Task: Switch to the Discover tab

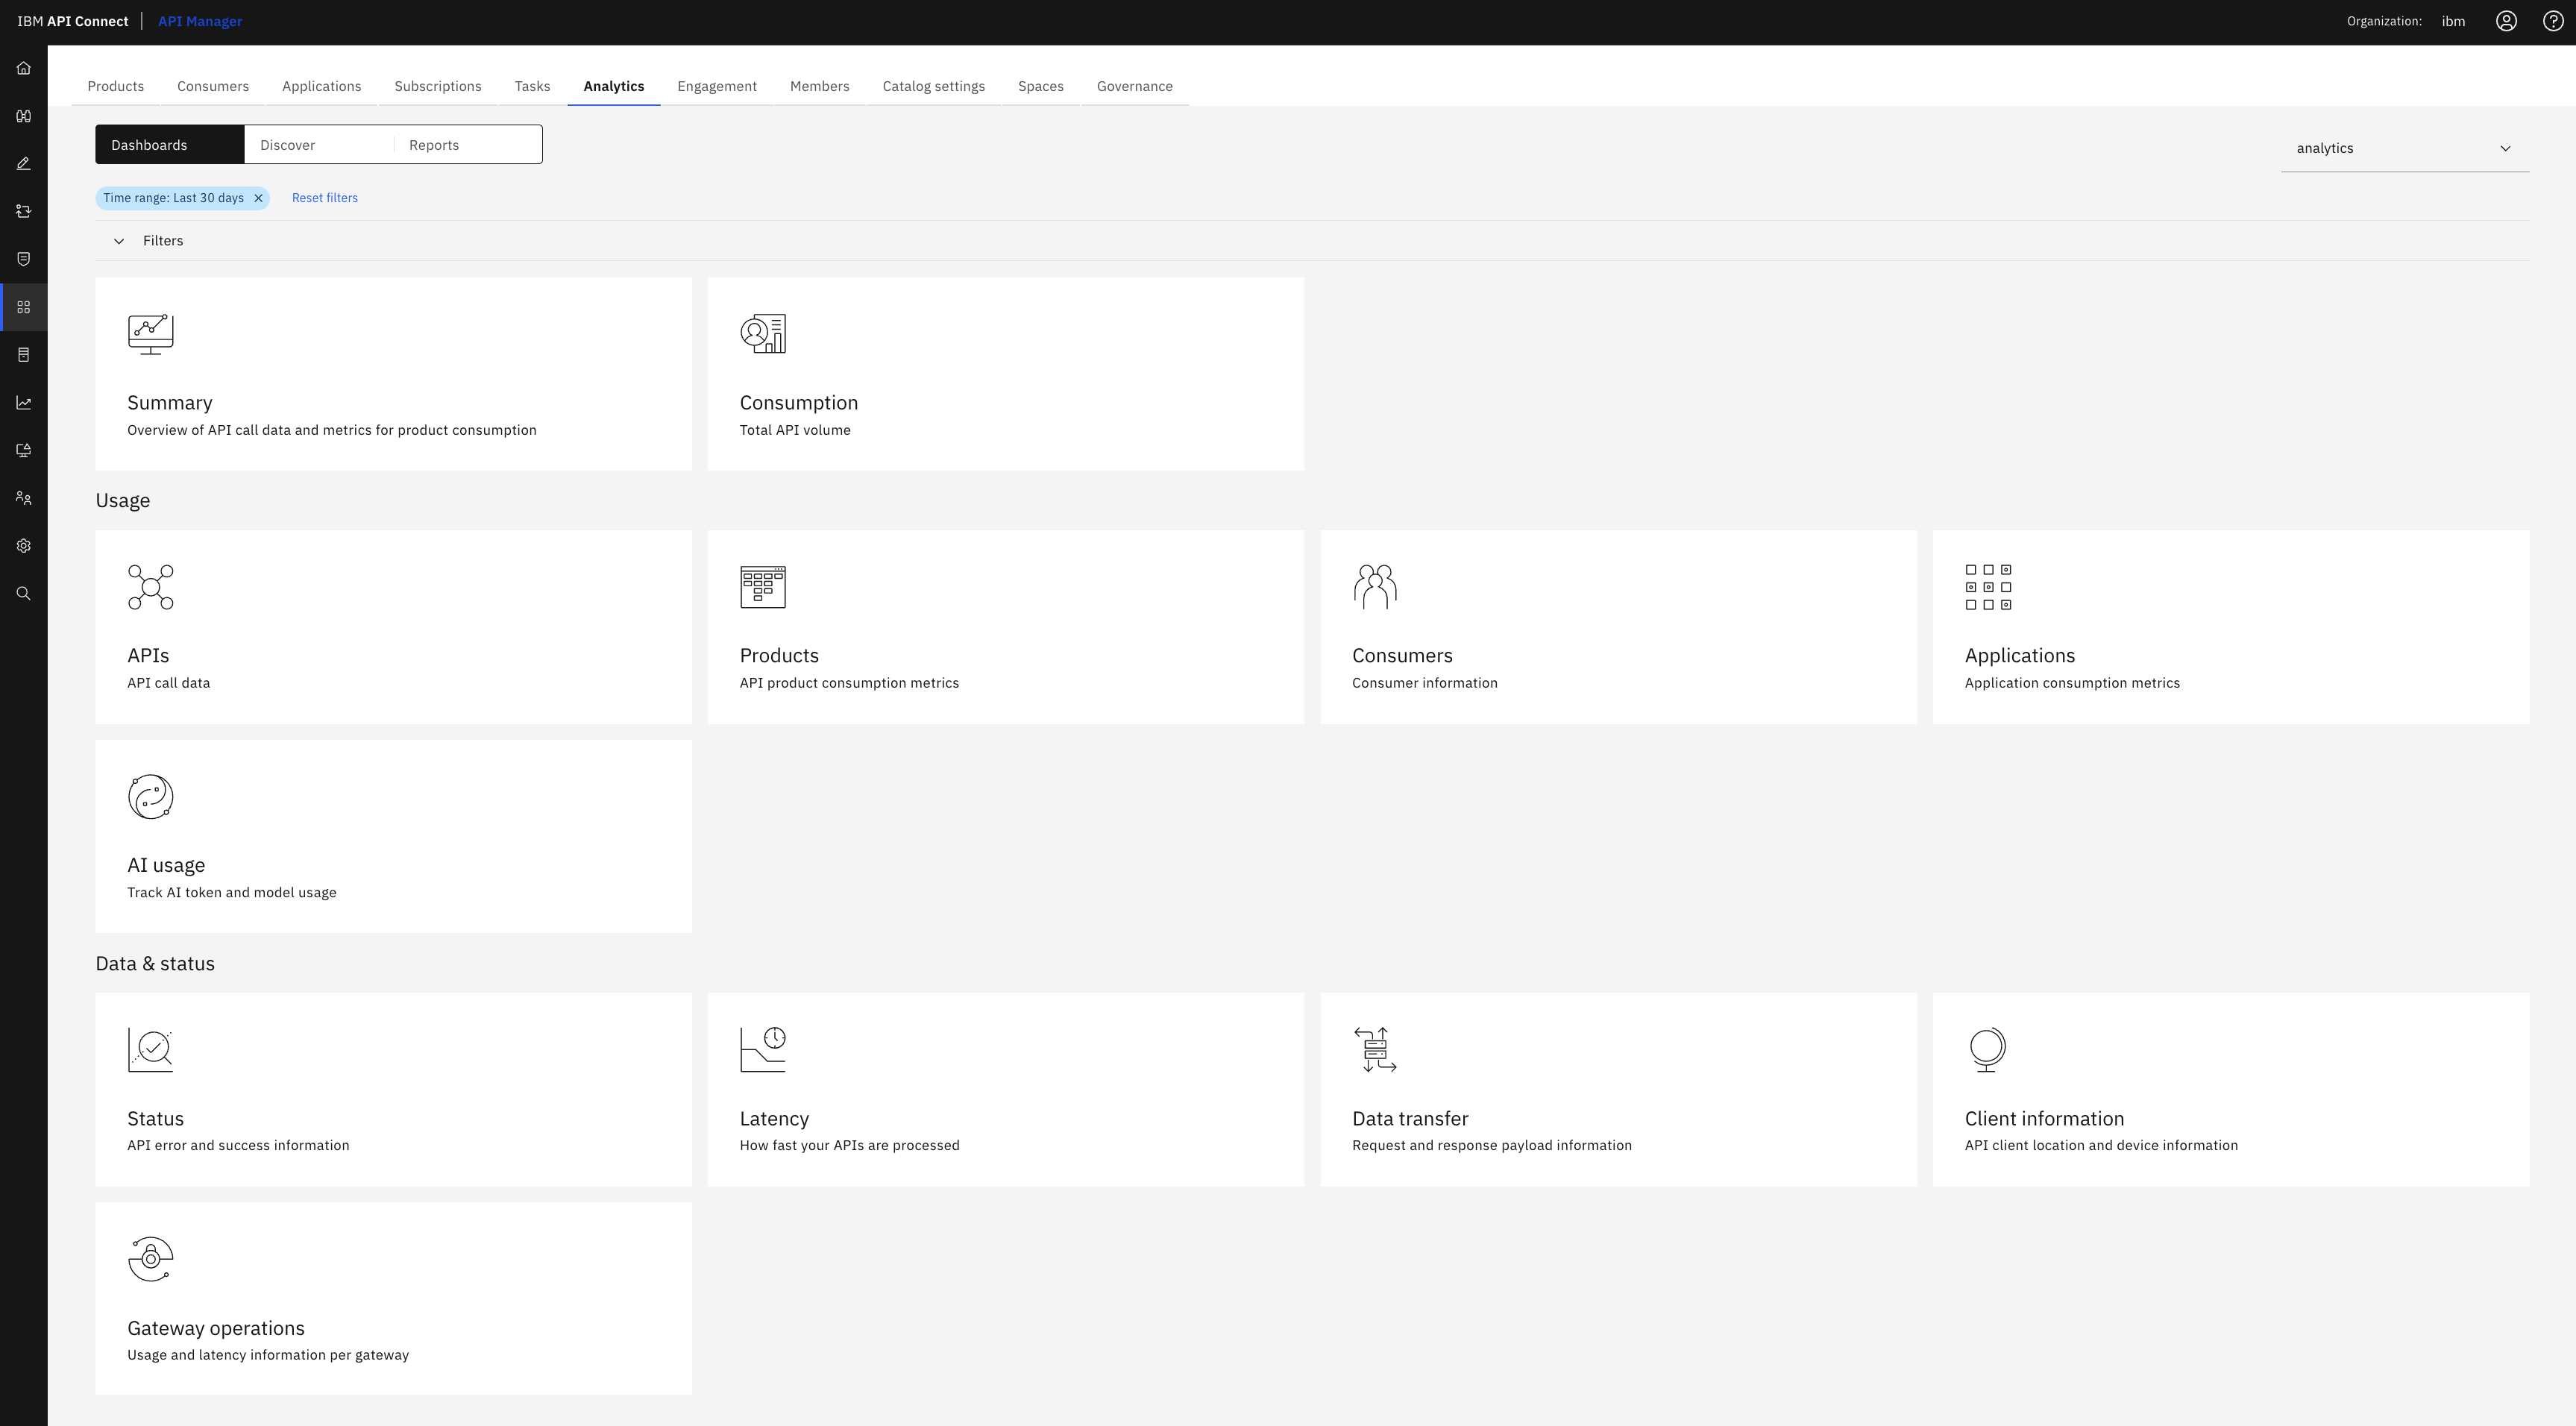Action: 288,144
